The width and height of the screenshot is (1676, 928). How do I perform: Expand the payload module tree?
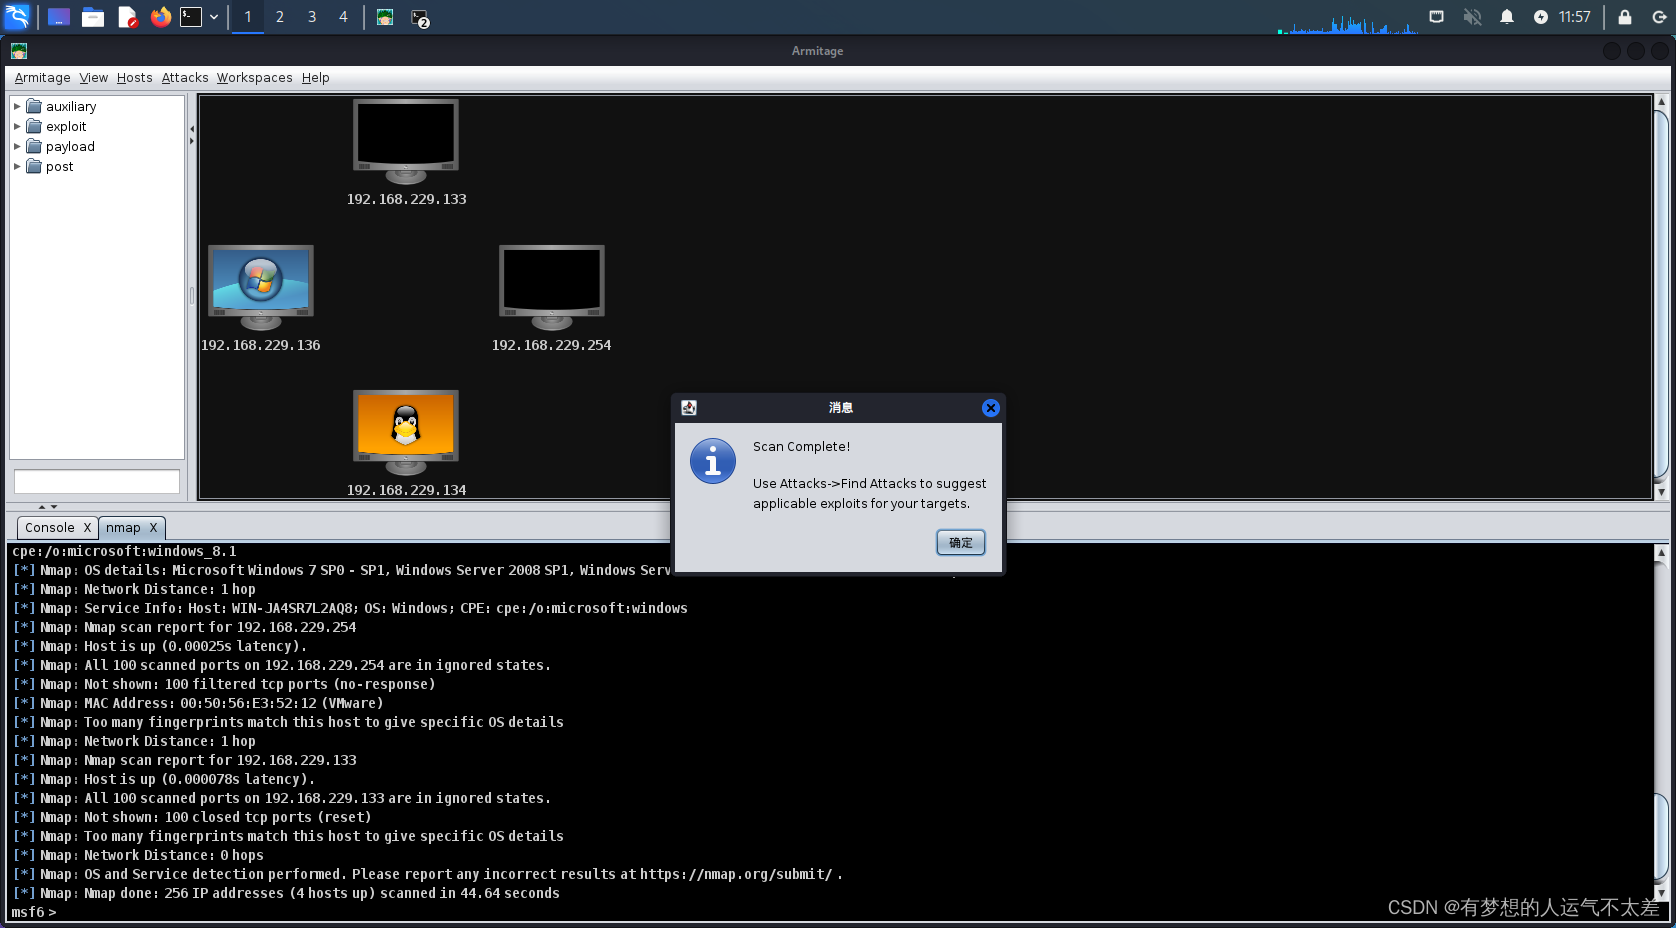(x=17, y=146)
